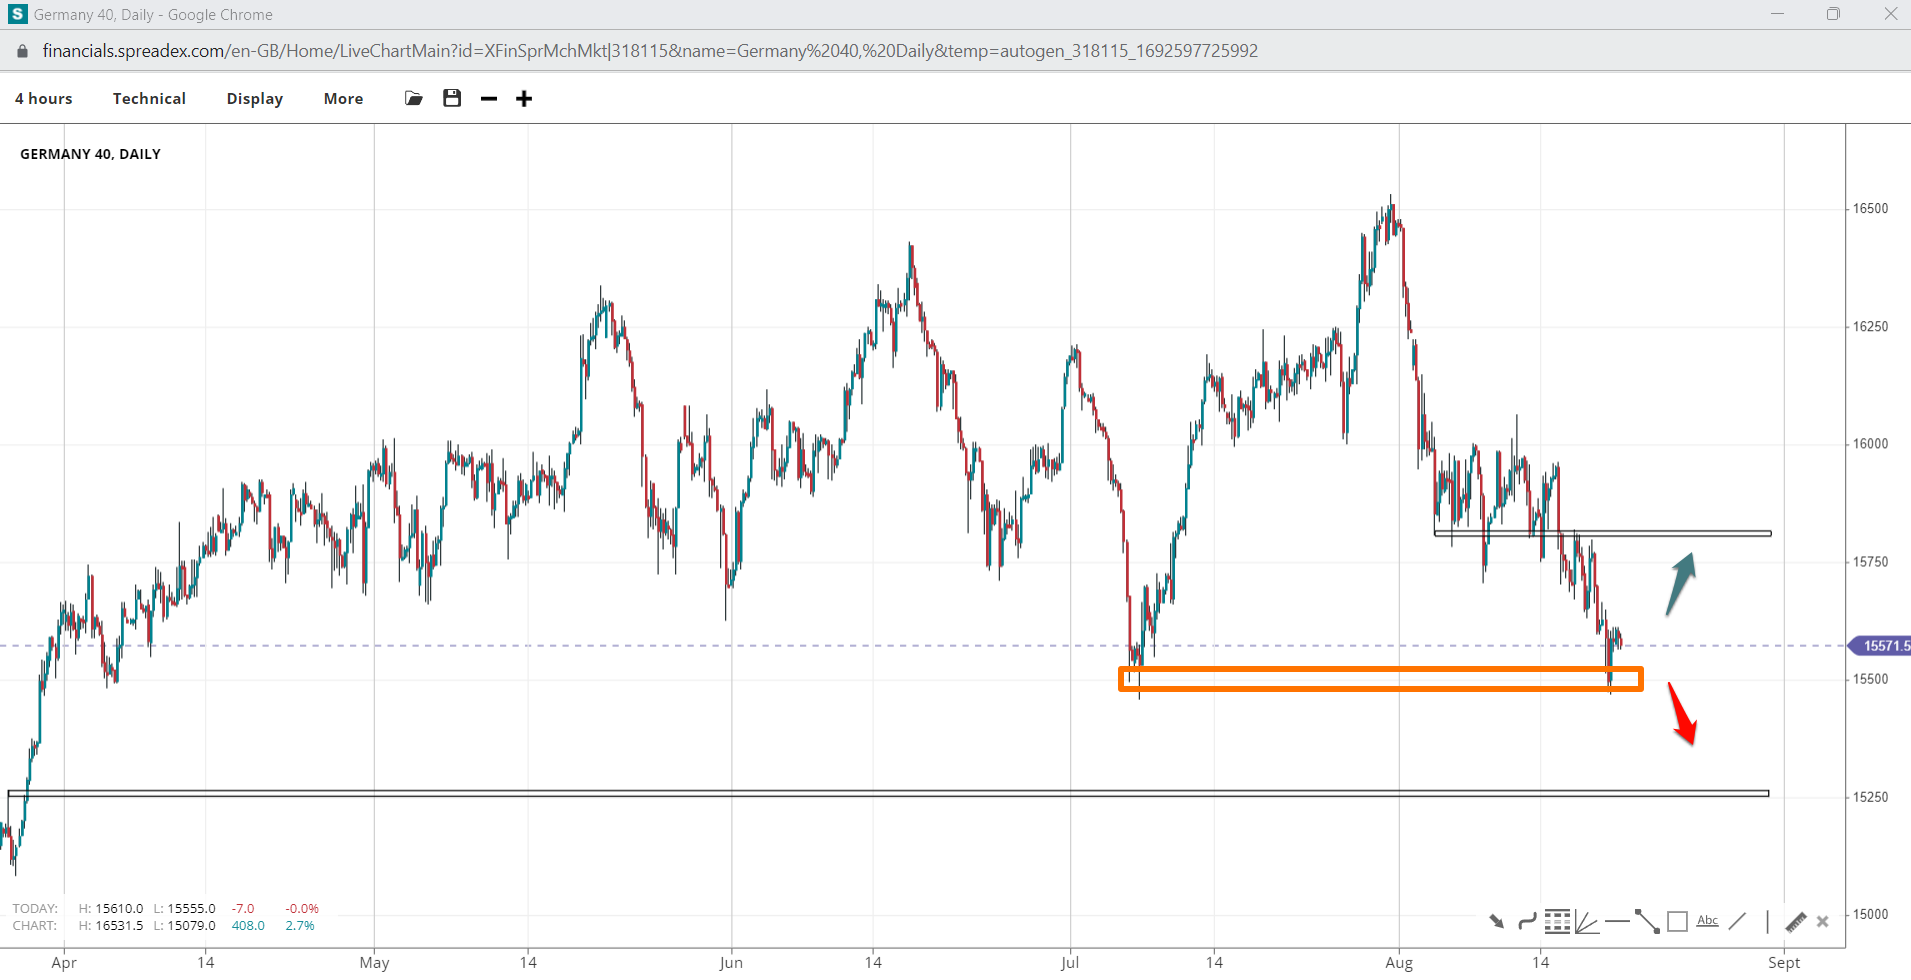
Task: Select the Abc text annotation tool
Action: [x=1708, y=921]
